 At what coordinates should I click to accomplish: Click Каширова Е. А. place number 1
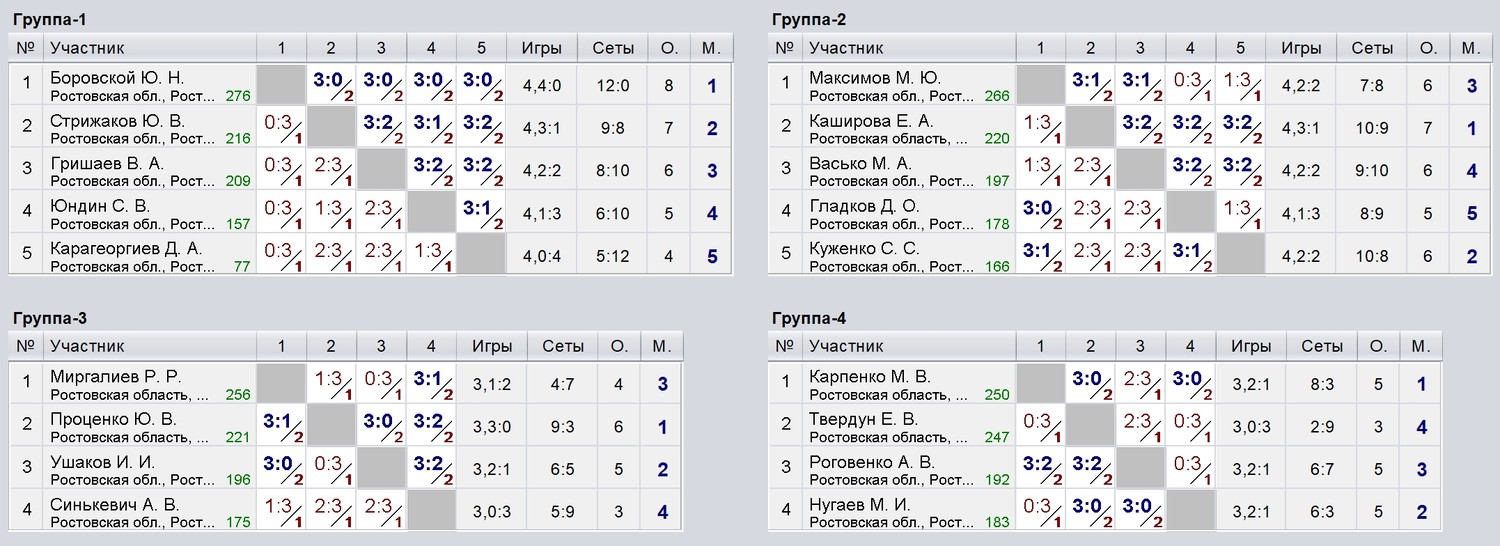point(1471,128)
